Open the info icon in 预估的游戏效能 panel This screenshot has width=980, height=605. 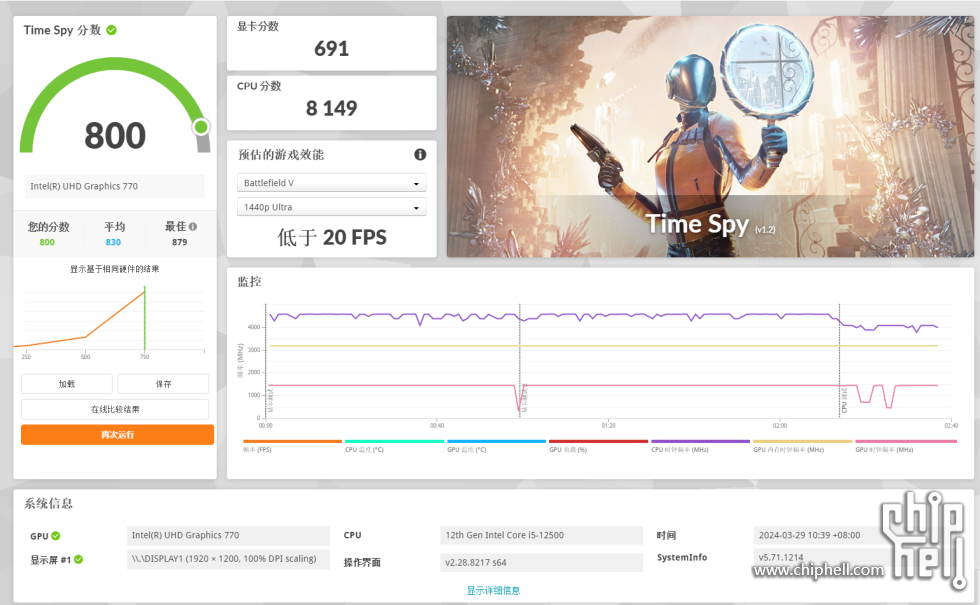[420, 154]
